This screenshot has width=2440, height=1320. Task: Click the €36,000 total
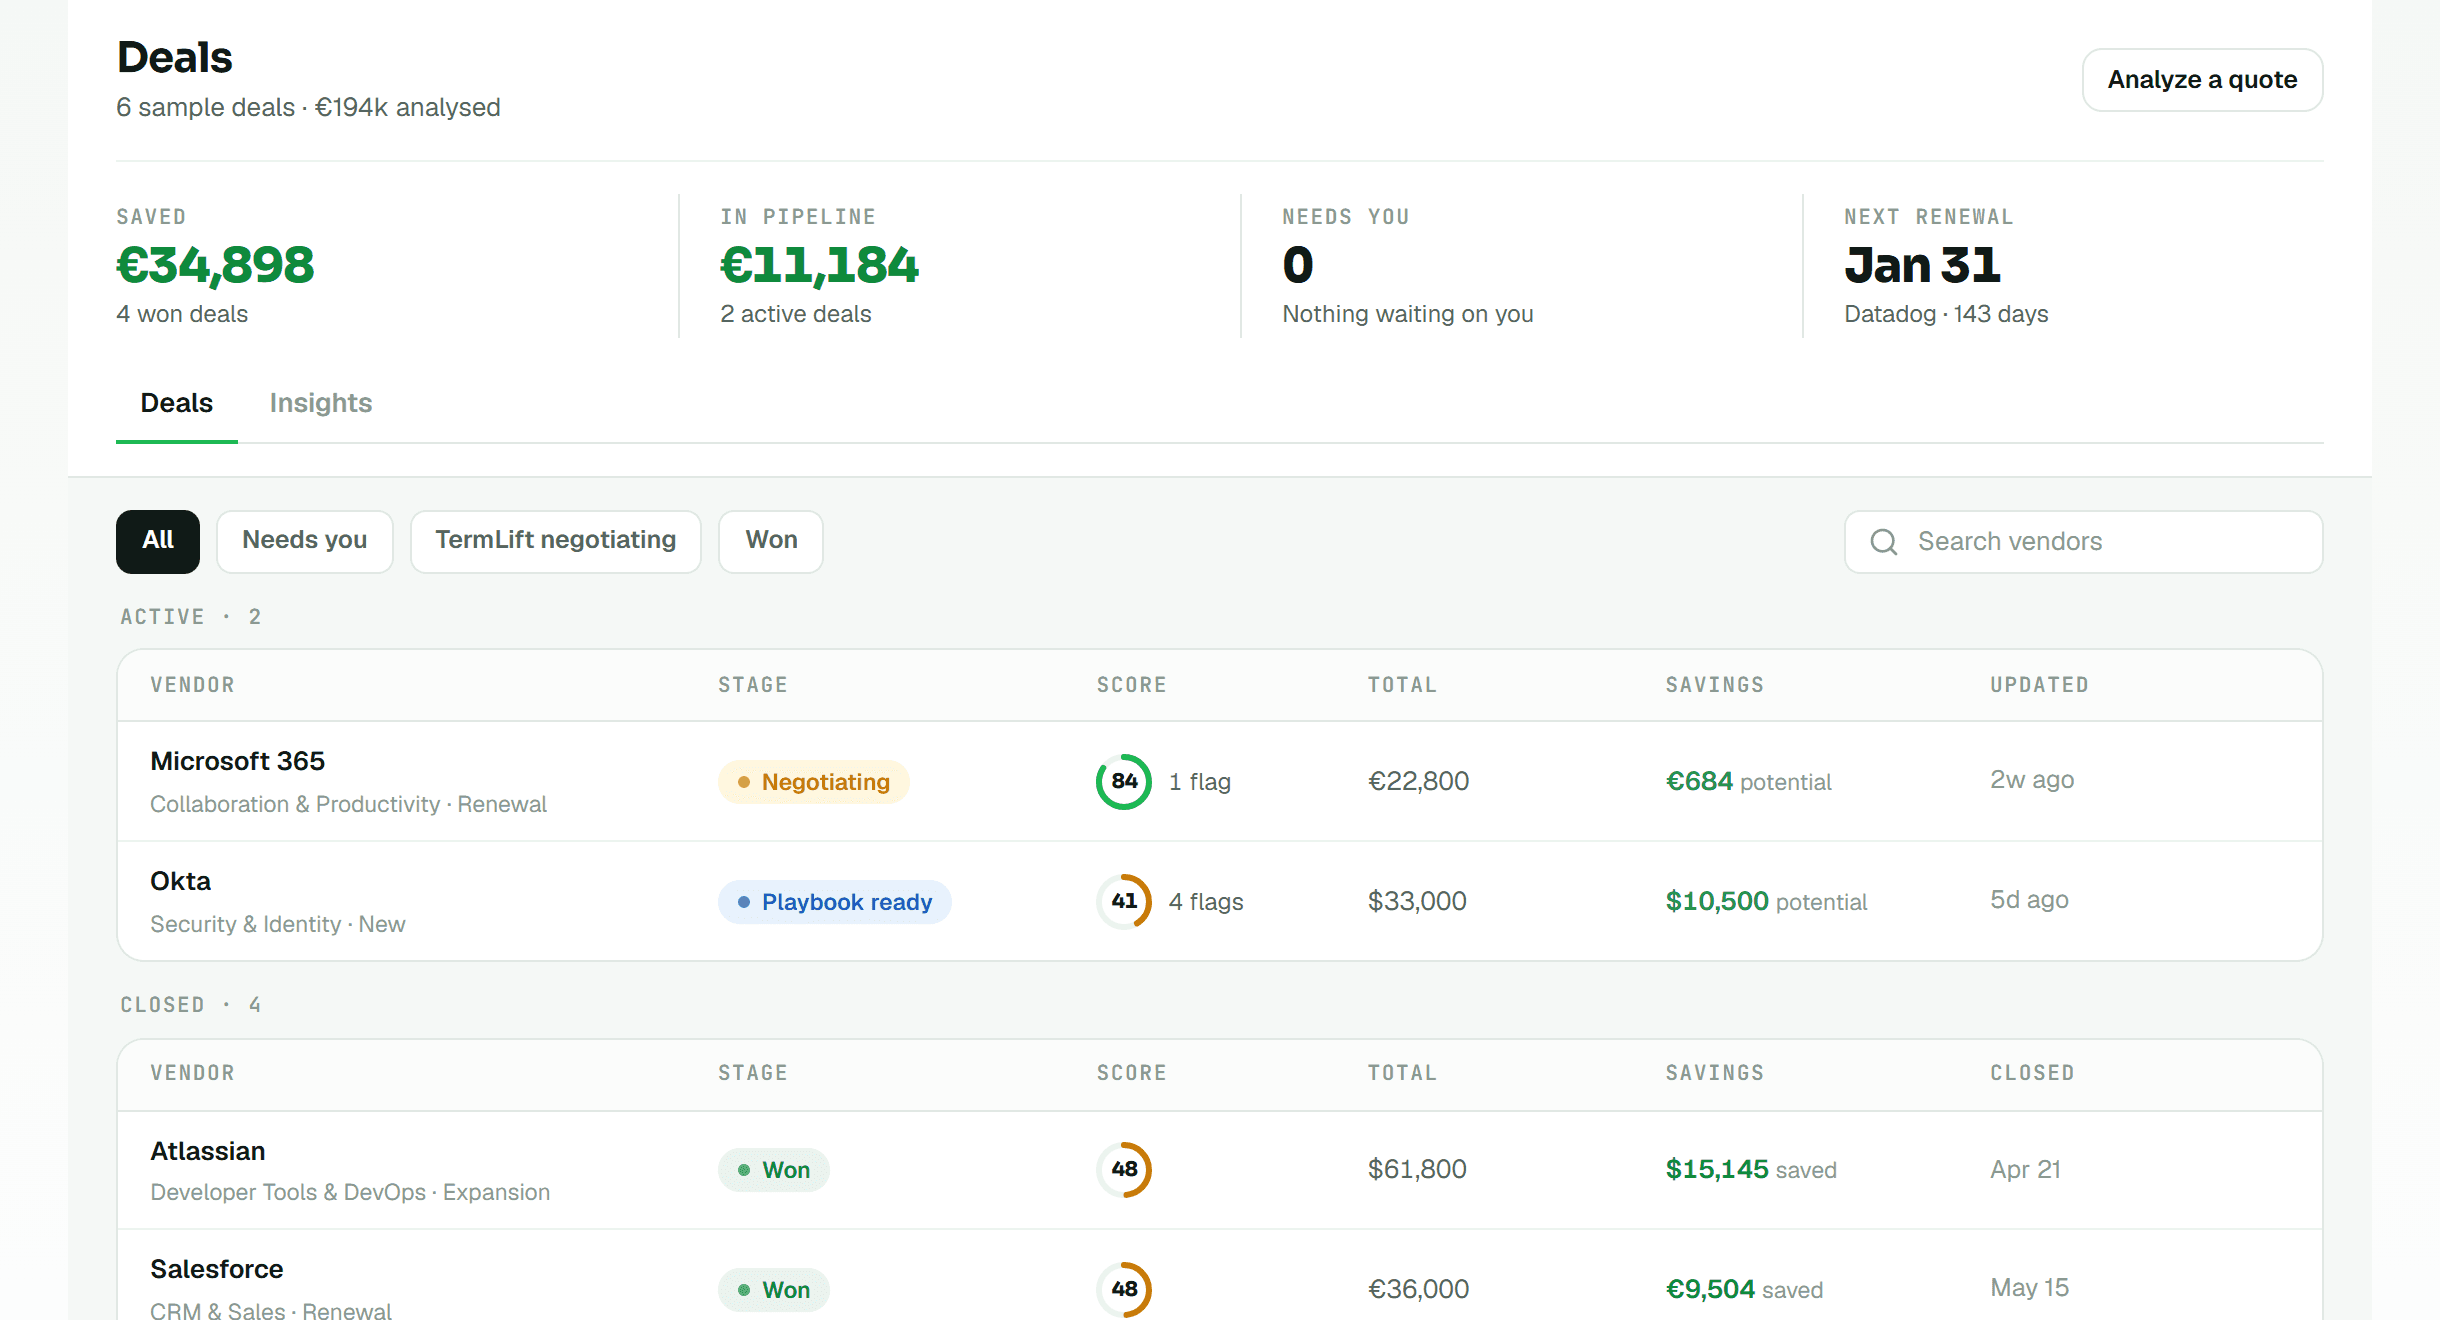click(1418, 1289)
